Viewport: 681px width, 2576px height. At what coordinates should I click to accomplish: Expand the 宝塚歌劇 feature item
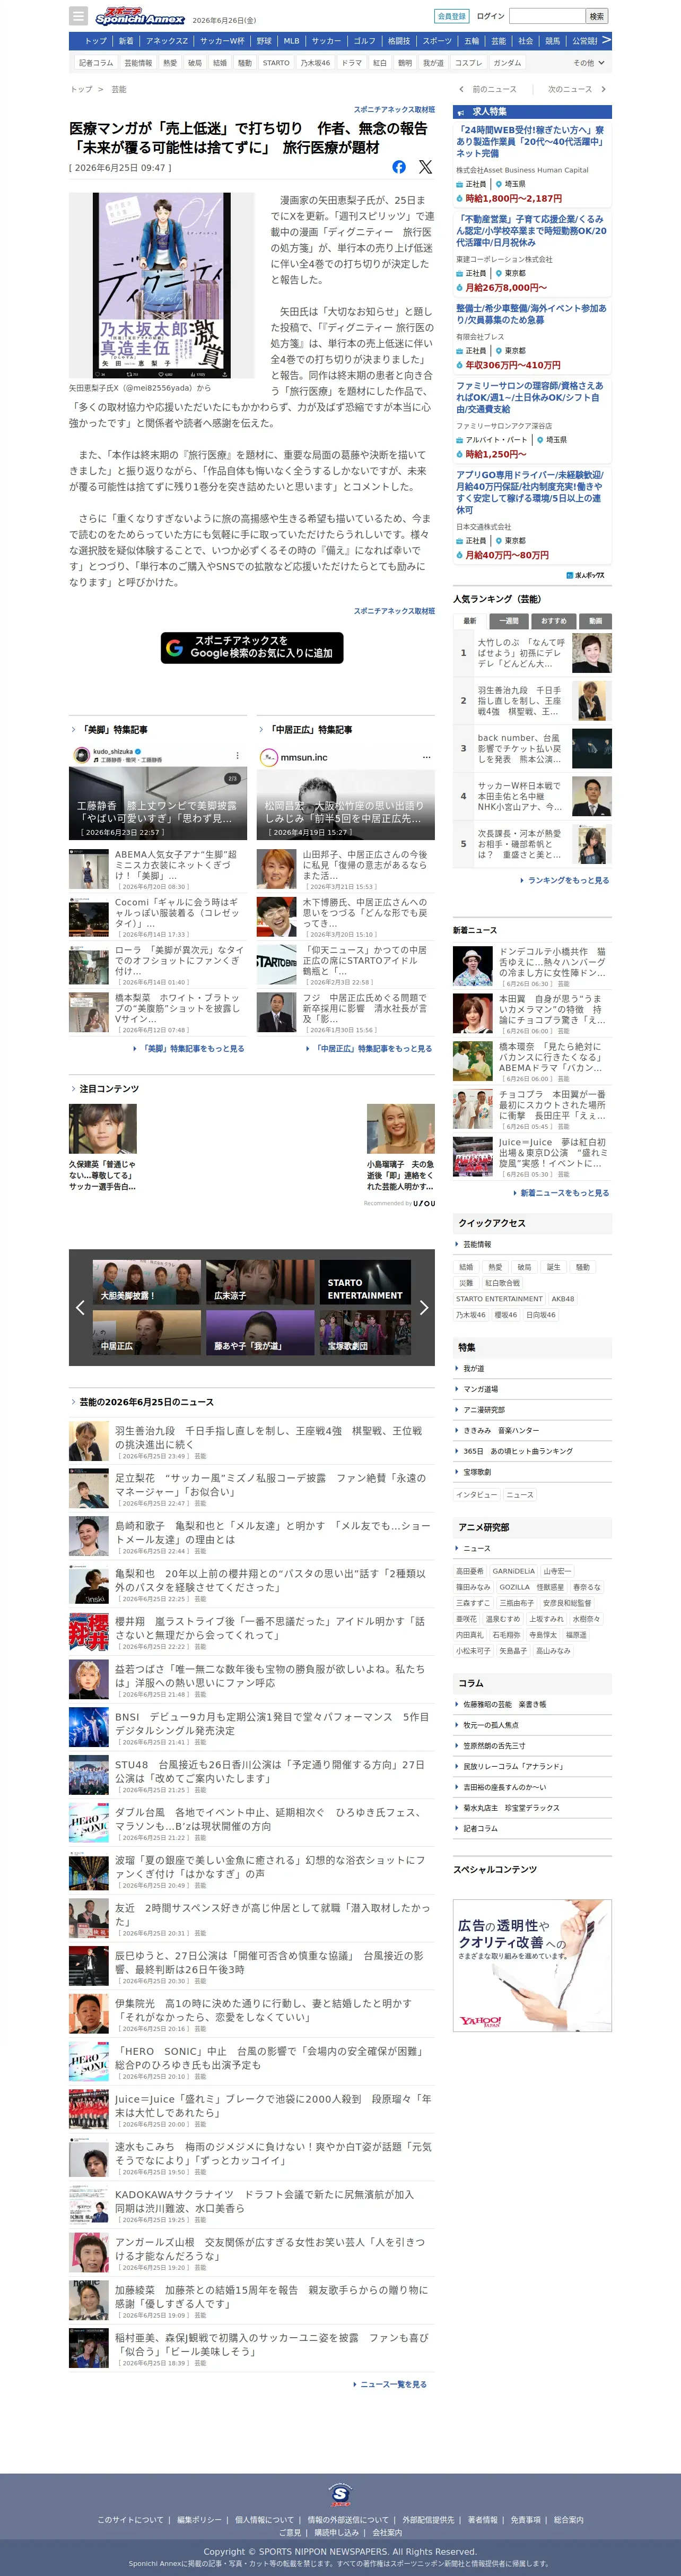pyautogui.click(x=532, y=1472)
